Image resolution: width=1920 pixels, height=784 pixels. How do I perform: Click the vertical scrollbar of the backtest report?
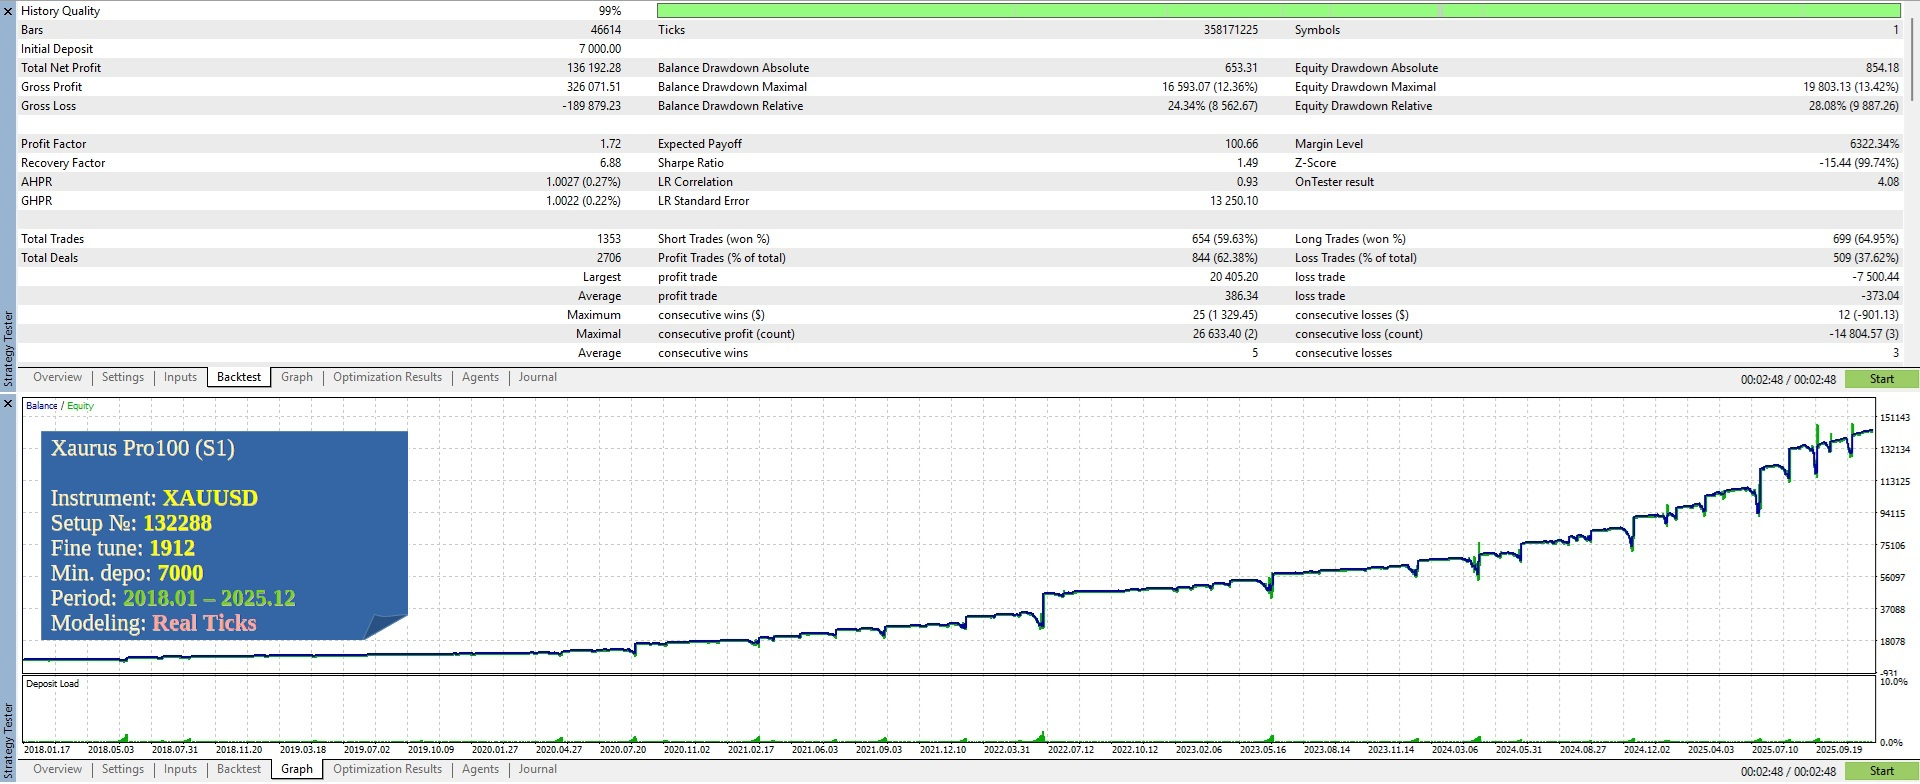[1912, 60]
